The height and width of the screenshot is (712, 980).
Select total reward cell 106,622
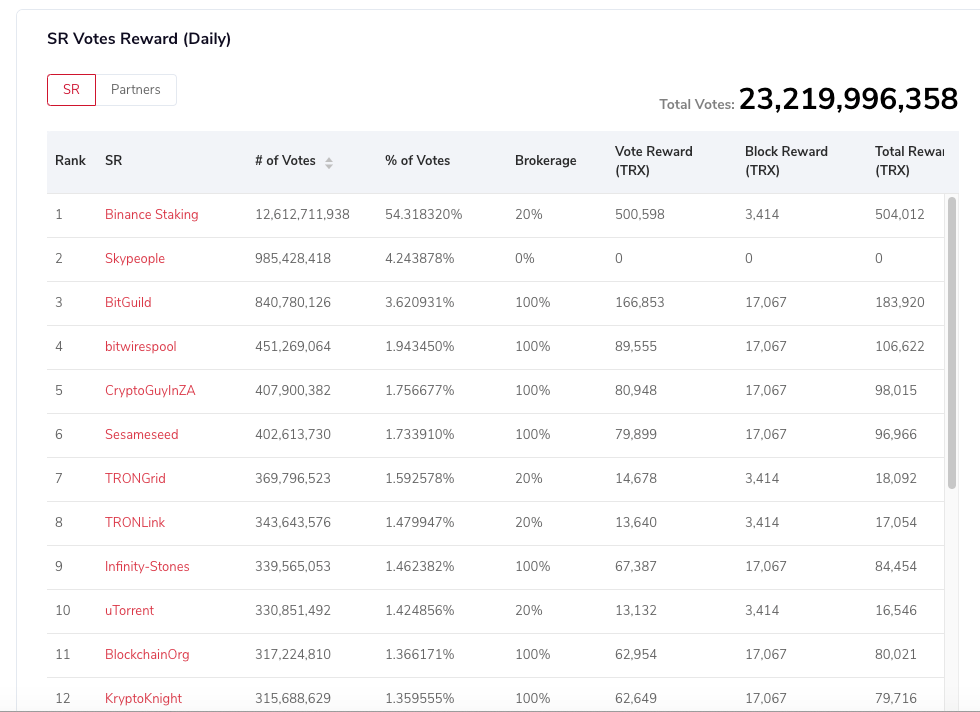(x=899, y=346)
